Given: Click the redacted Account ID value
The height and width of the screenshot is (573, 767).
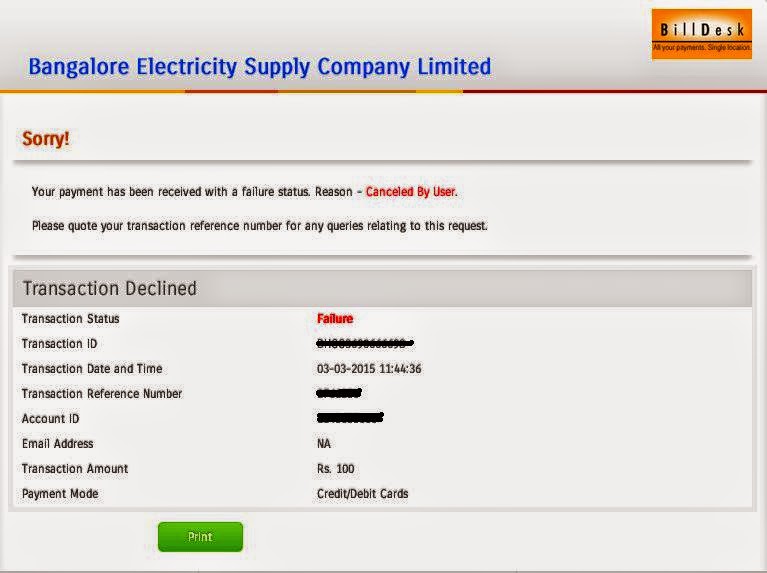Looking at the screenshot, I should [x=350, y=418].
